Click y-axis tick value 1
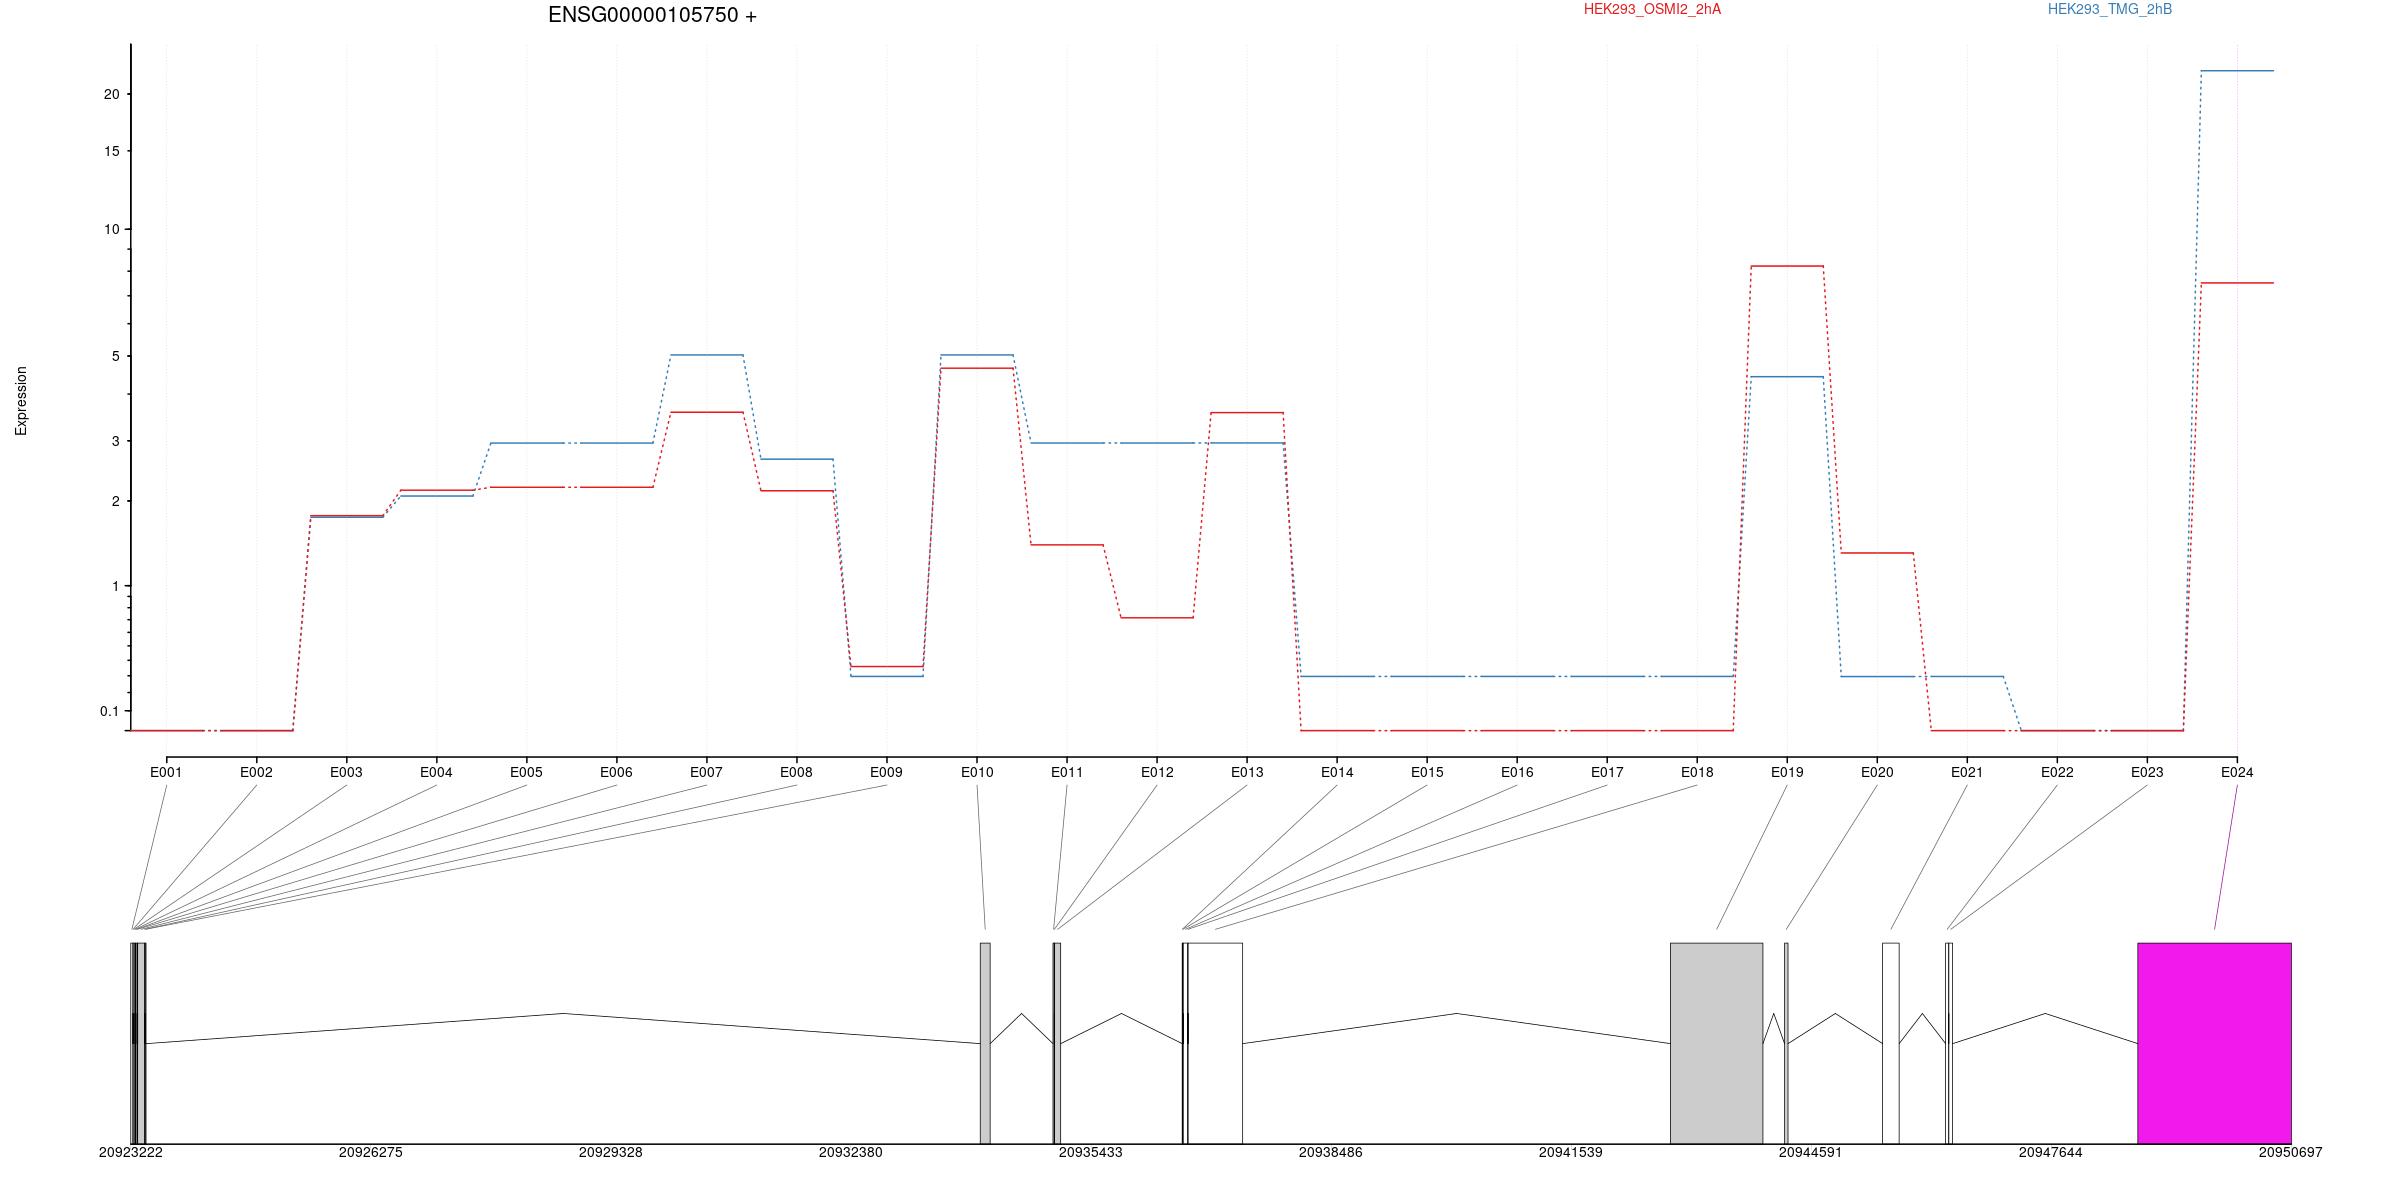2400x1200 pixels. click(115, 586)
